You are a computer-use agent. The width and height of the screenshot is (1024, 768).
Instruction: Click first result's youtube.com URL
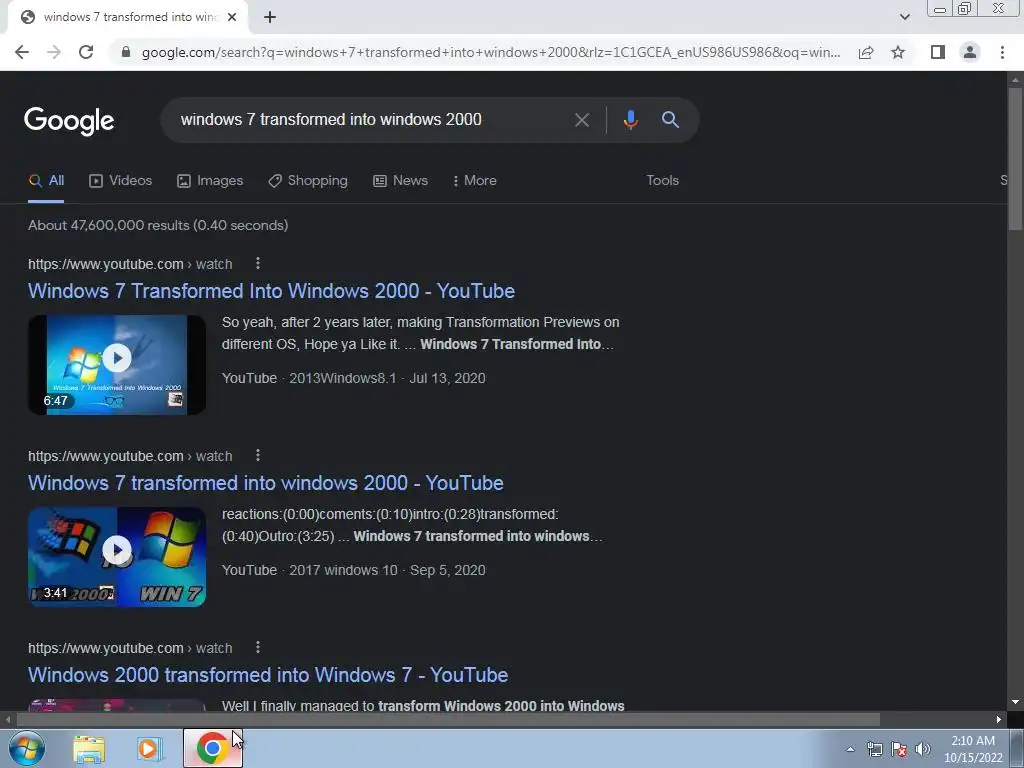point(130,264)
